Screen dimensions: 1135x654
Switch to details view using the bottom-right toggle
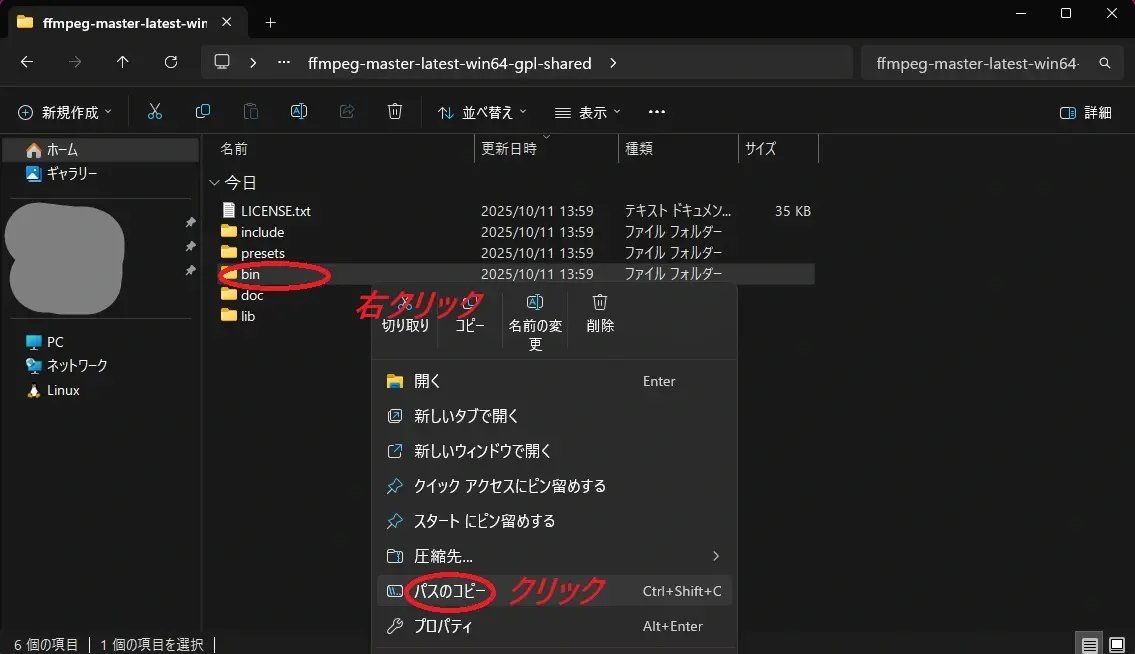(x=1089, y=644)
